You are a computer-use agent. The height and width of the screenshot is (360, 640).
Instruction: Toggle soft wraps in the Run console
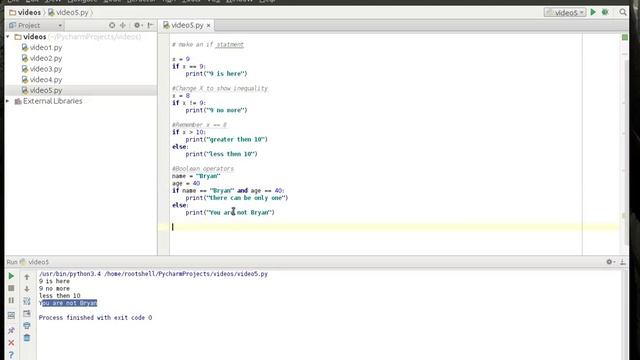[x=27, y=301]
